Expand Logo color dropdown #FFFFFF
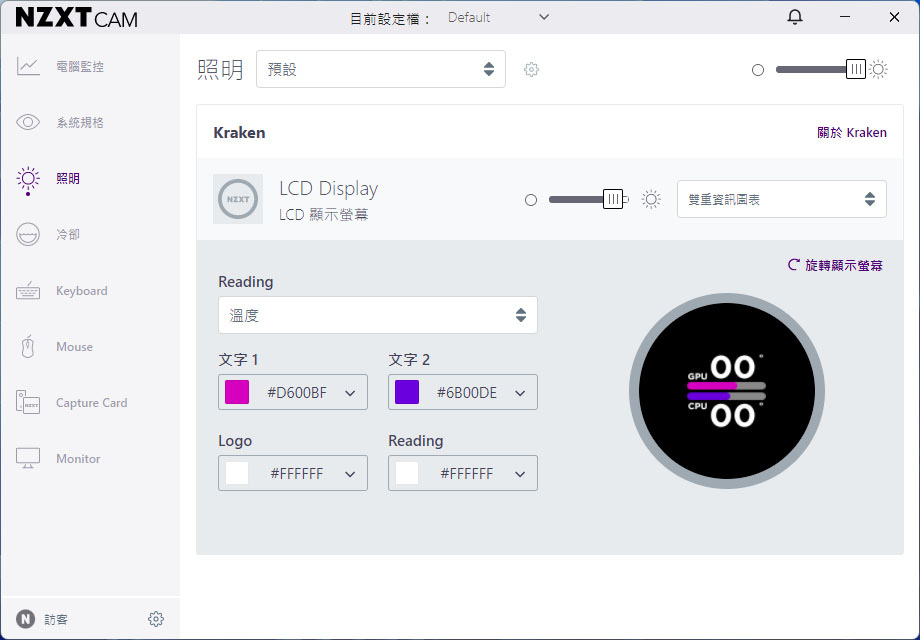The height and width of the screenshot is (640, 920). (293, 473)
